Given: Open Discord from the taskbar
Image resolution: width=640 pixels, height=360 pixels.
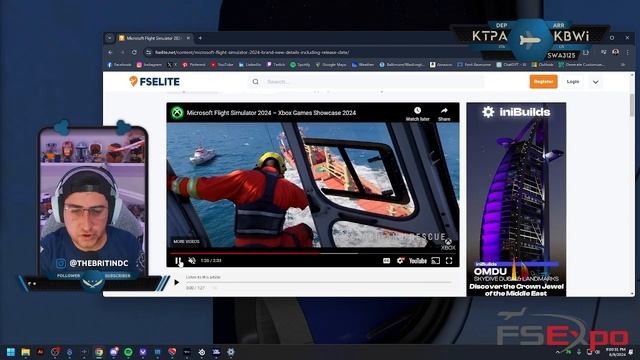Looking at the screenshot, I should tap(114, 352).
